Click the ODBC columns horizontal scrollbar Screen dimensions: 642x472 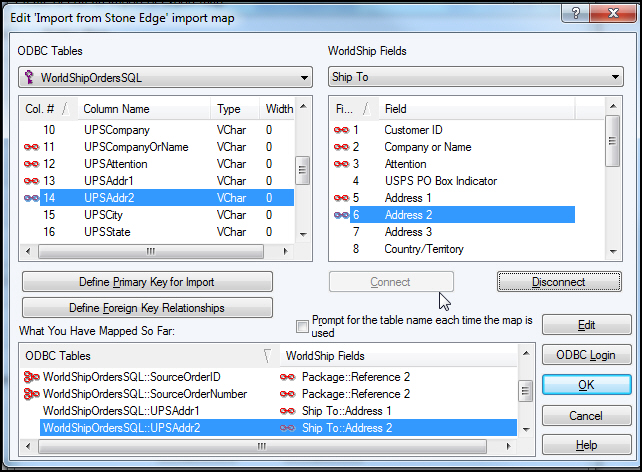[150, 252]
